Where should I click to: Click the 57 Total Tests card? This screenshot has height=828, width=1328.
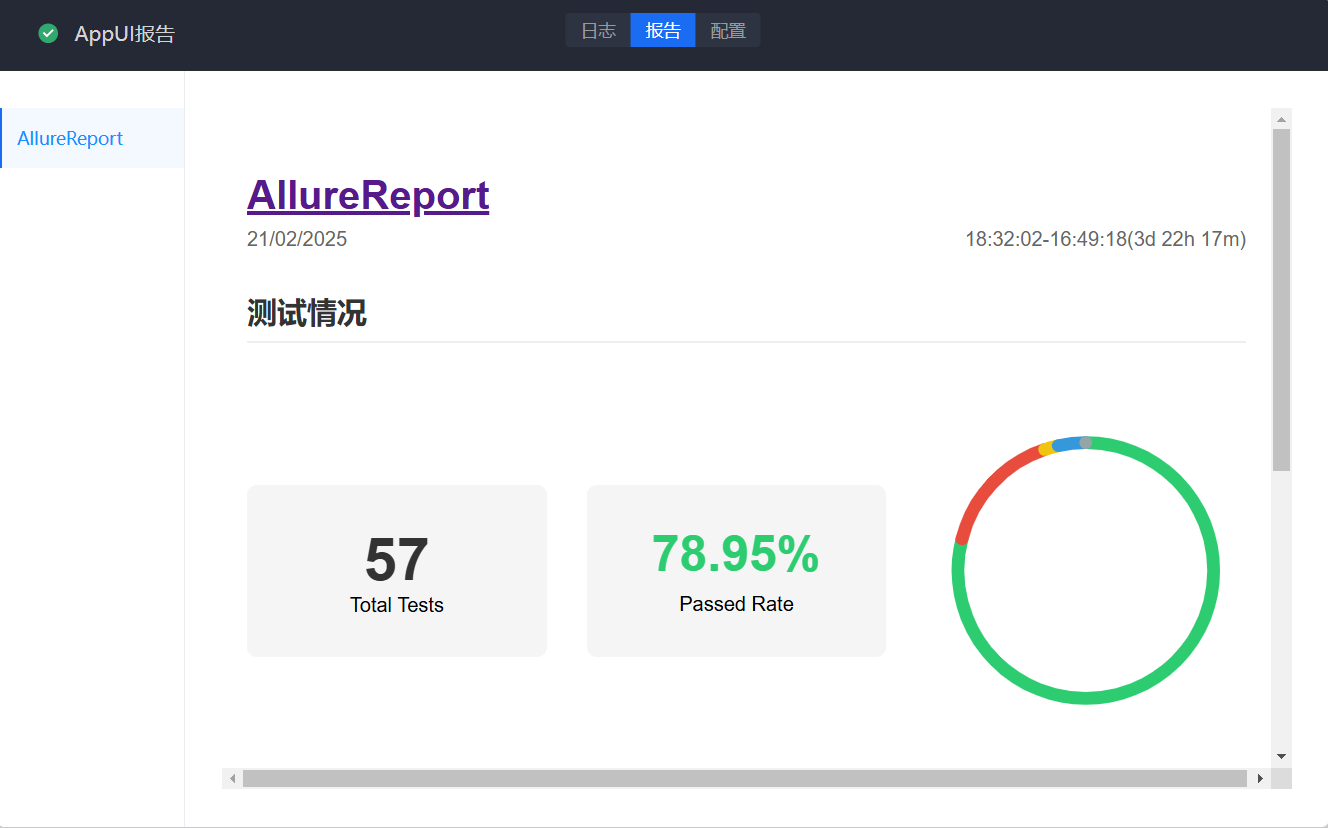tap(396, 571)
